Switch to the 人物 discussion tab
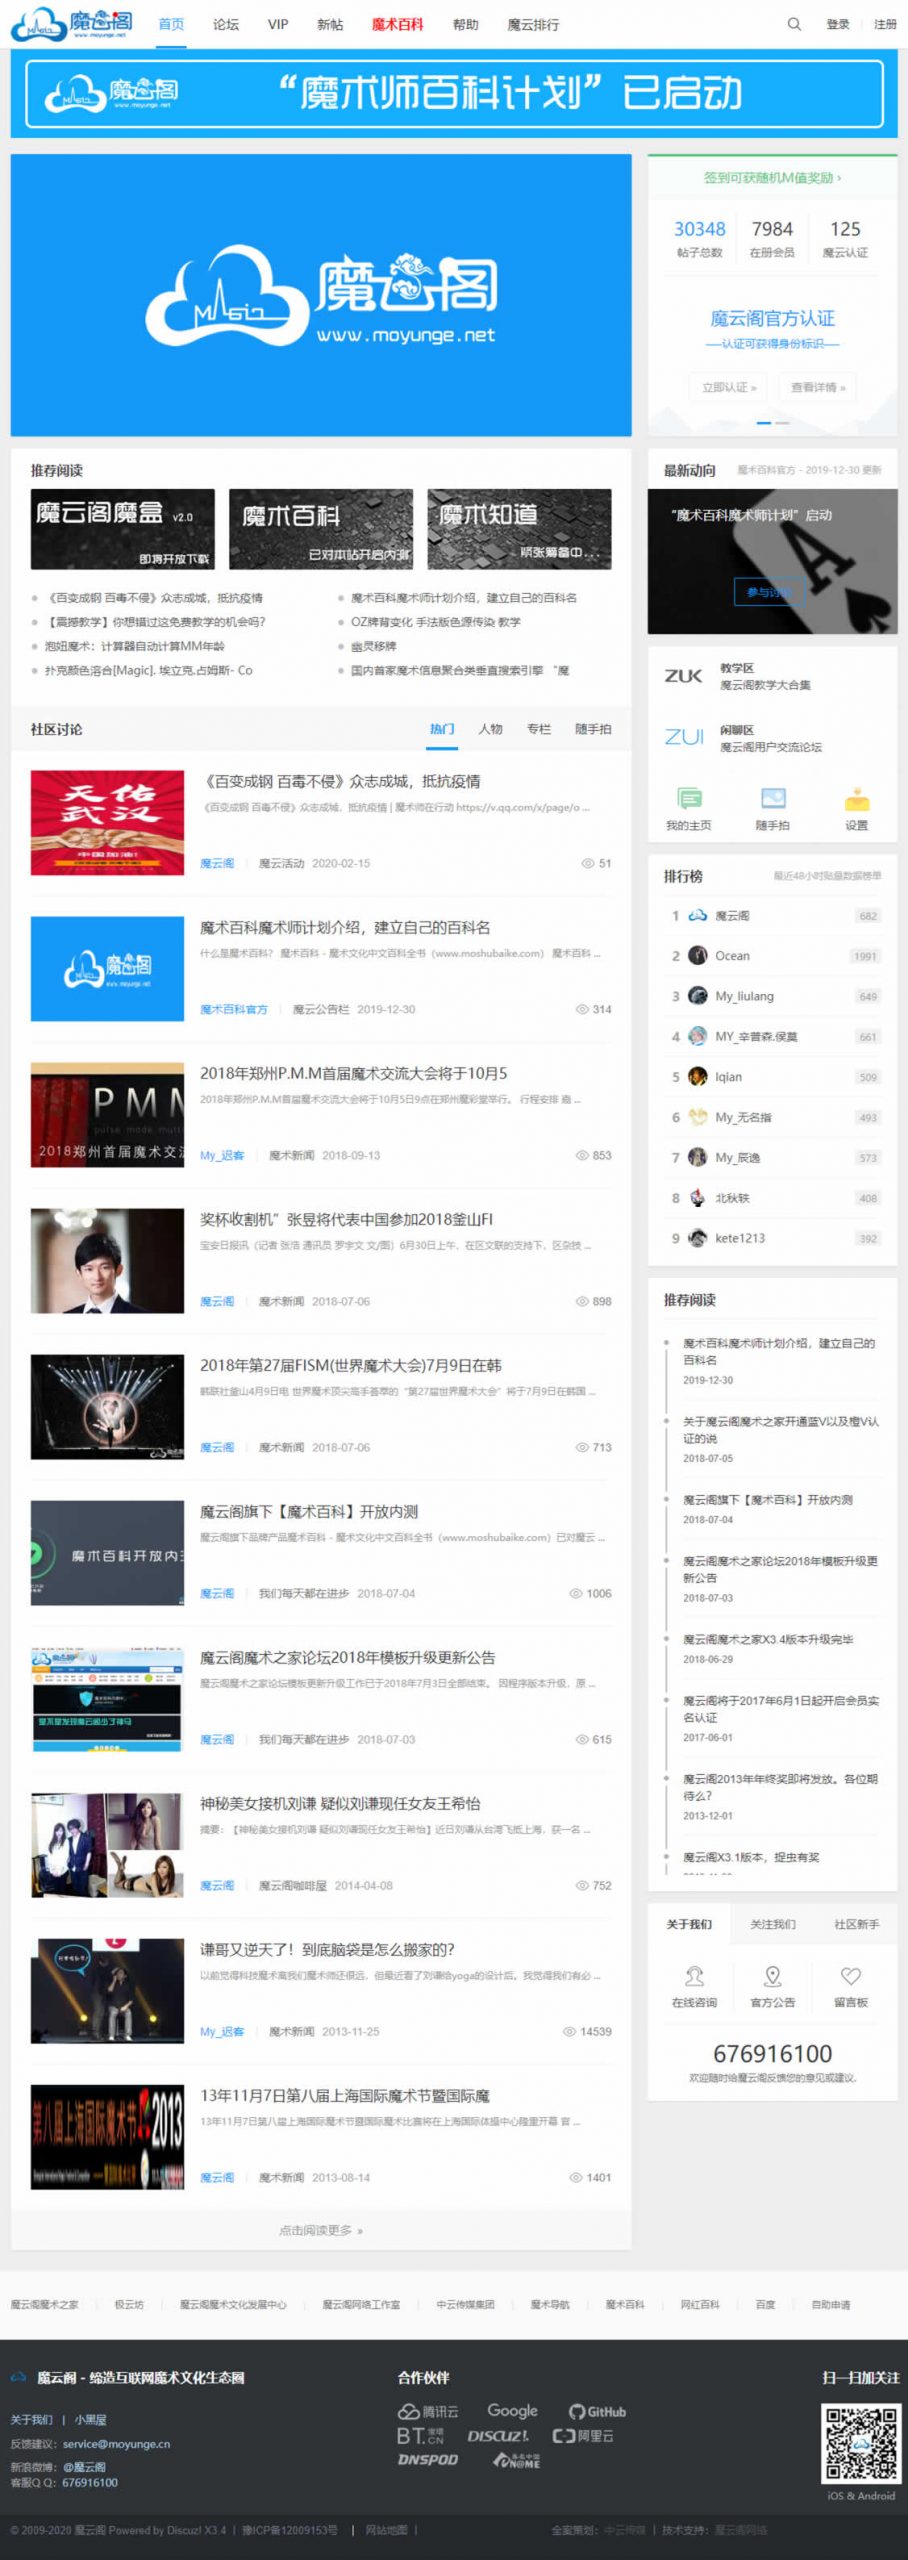The height and width of the screenshot is (2560, 908). tap(490, 729)
